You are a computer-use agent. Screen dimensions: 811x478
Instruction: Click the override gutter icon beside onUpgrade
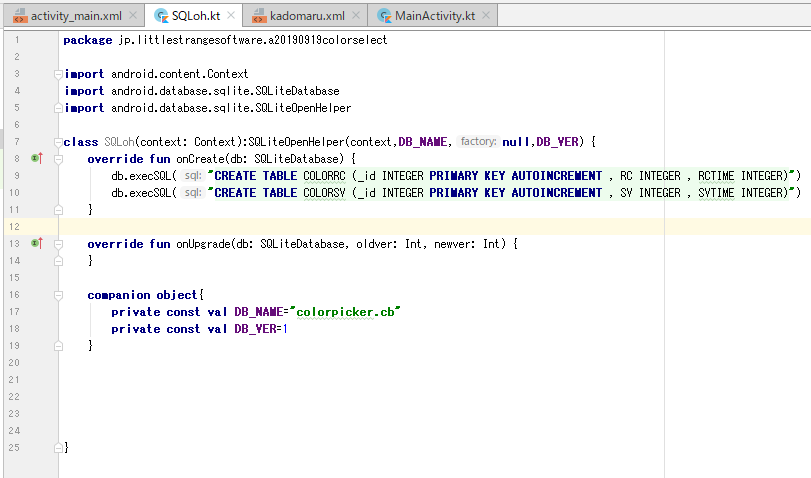click(x=37, y=243)
